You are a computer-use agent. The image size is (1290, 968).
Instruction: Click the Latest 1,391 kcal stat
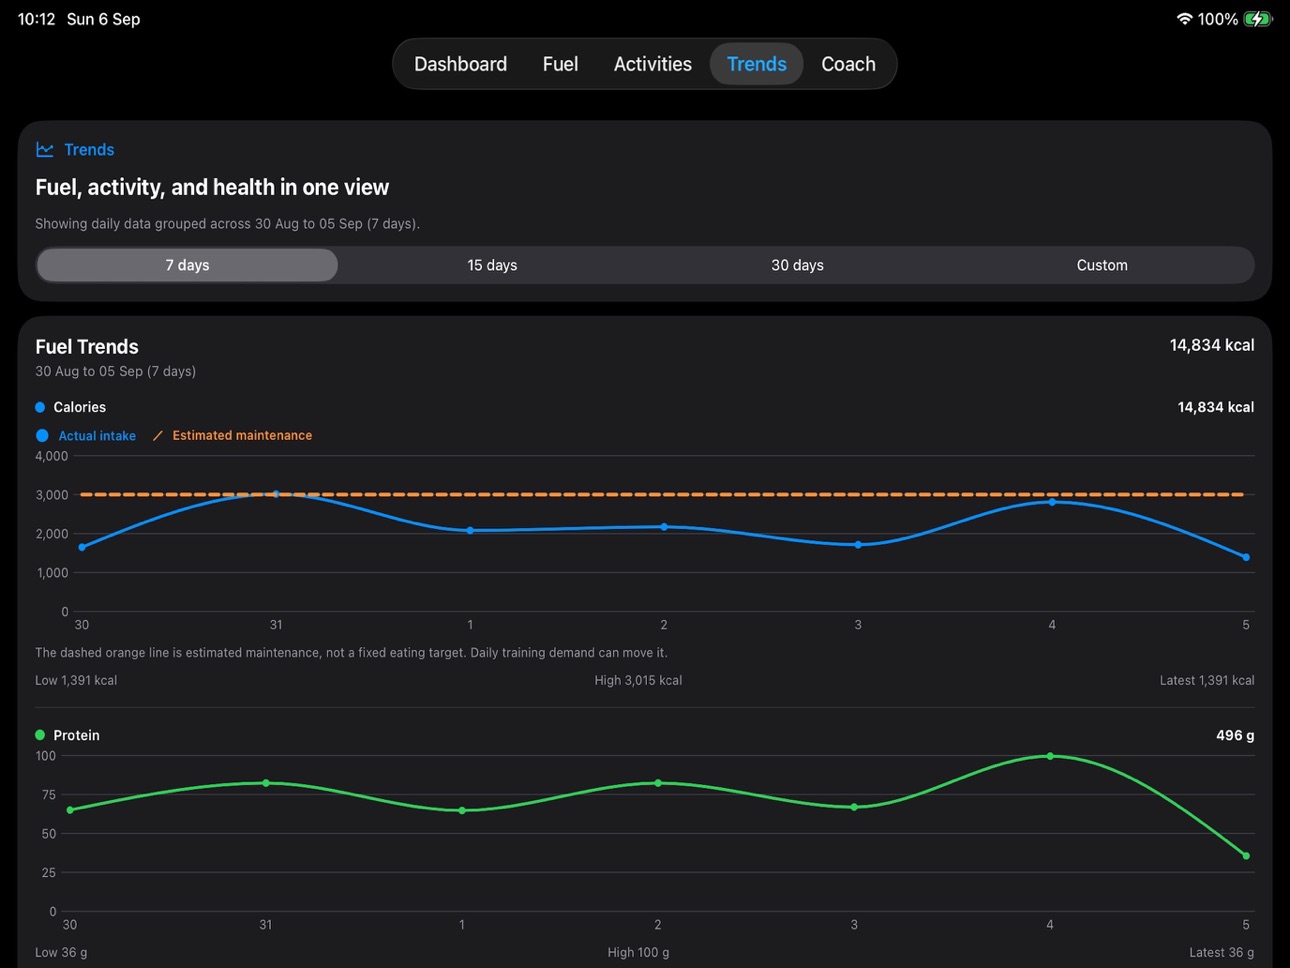pyautogui.click(x=1207, y=680)
